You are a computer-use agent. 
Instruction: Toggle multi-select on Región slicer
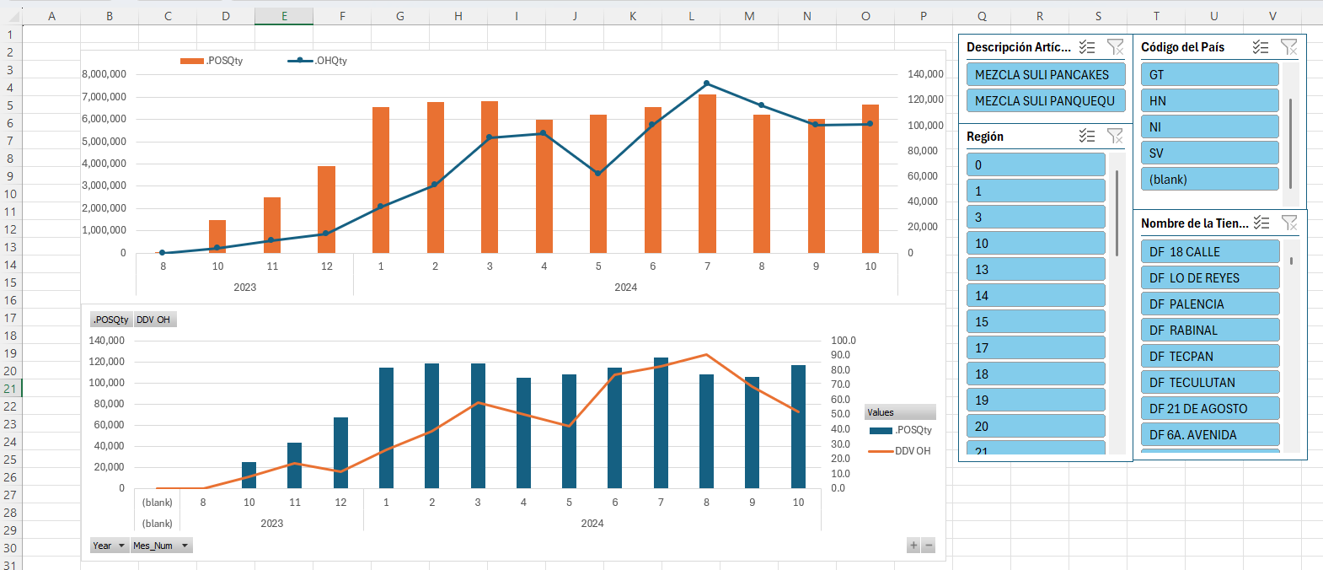1088,136
